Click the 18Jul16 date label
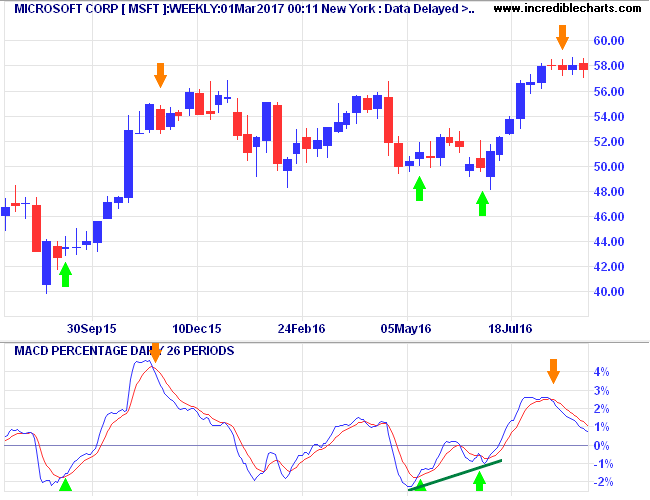 (510, 329)
